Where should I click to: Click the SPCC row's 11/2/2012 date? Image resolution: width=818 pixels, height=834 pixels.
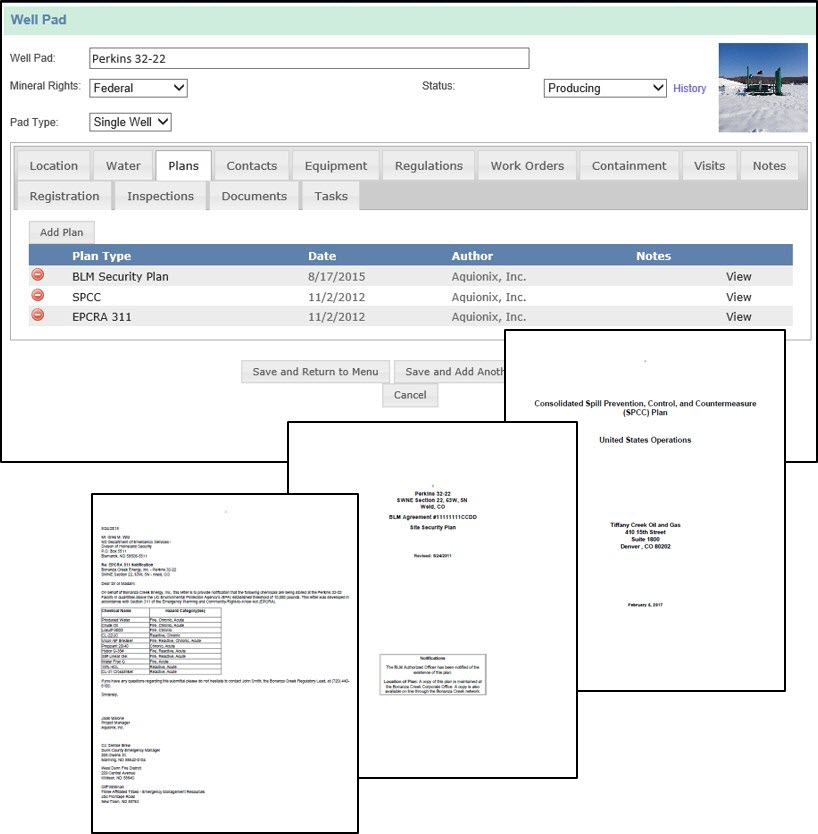[337, 297]
